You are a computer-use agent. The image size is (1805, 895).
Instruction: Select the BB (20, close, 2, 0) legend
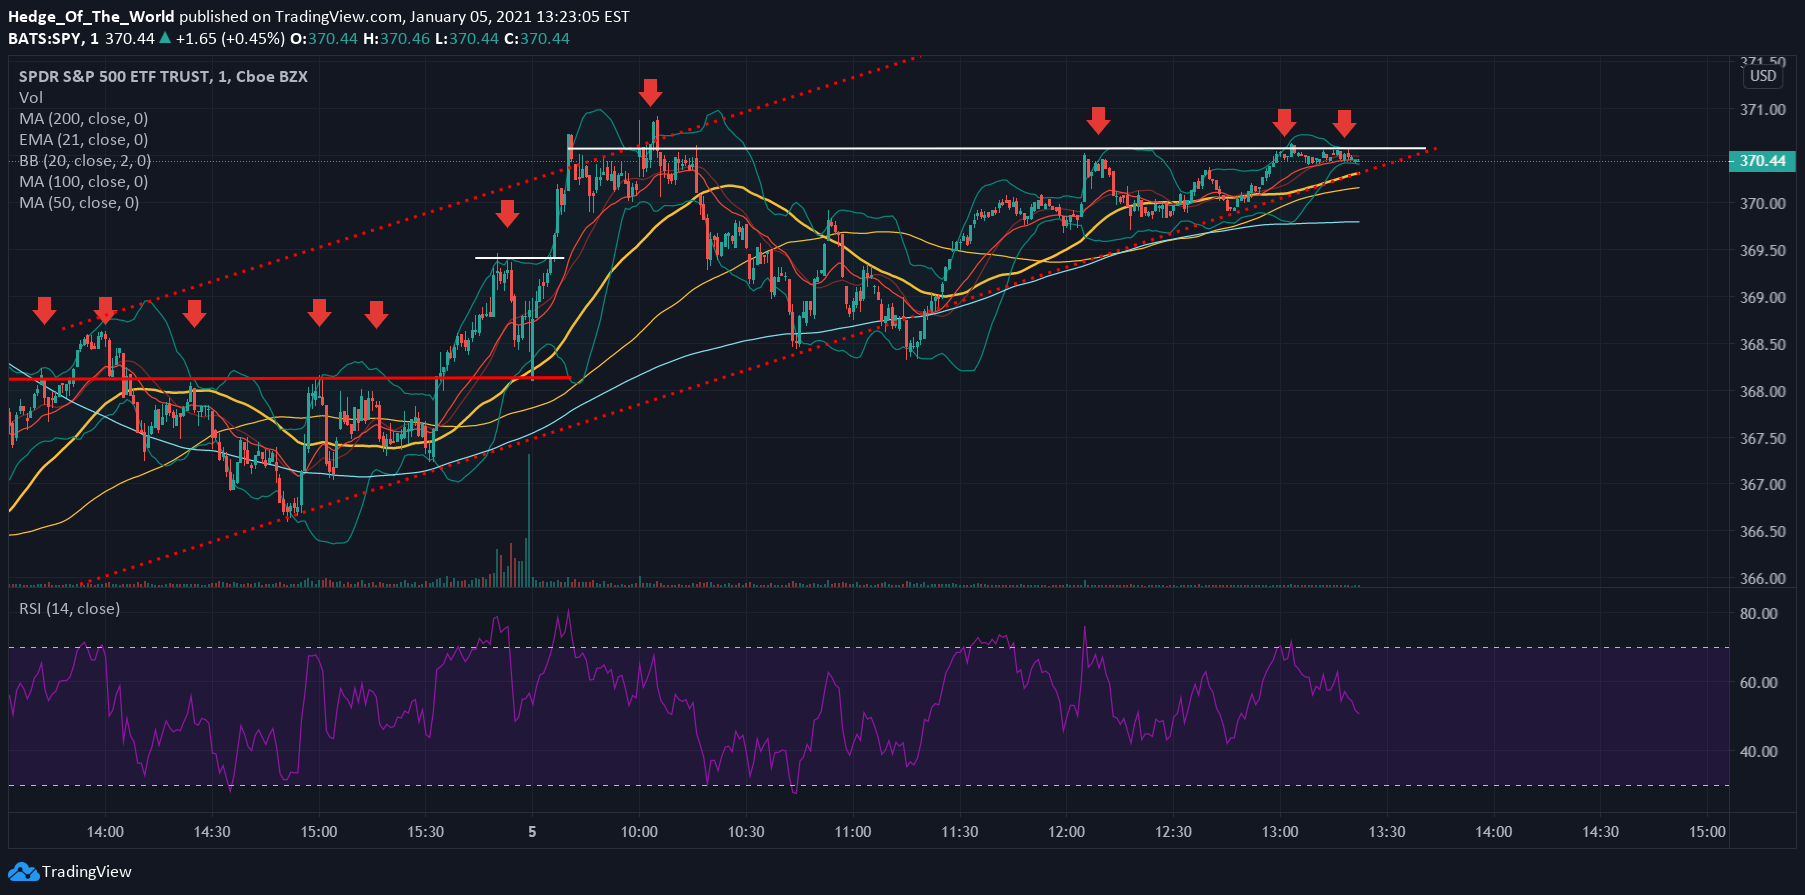point(85,160)
